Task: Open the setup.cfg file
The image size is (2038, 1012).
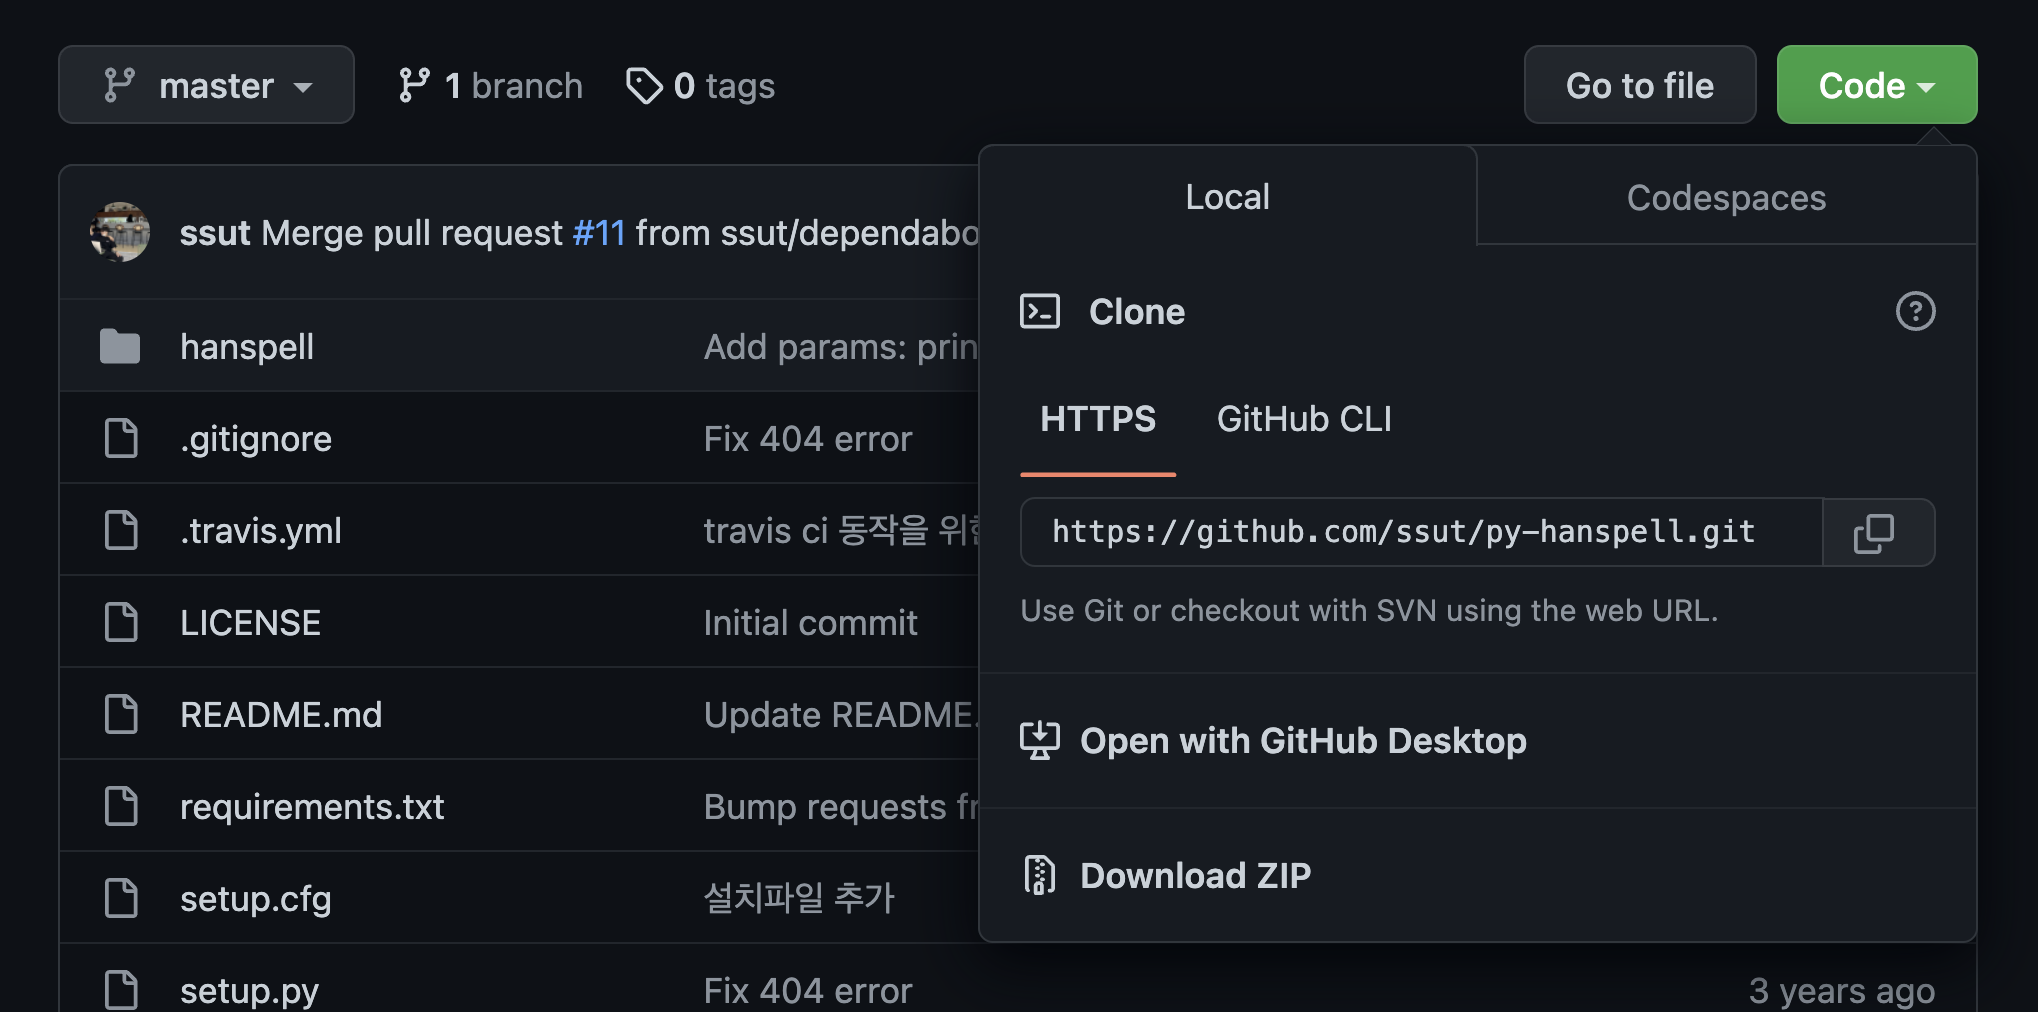Action: pos(256,899)
